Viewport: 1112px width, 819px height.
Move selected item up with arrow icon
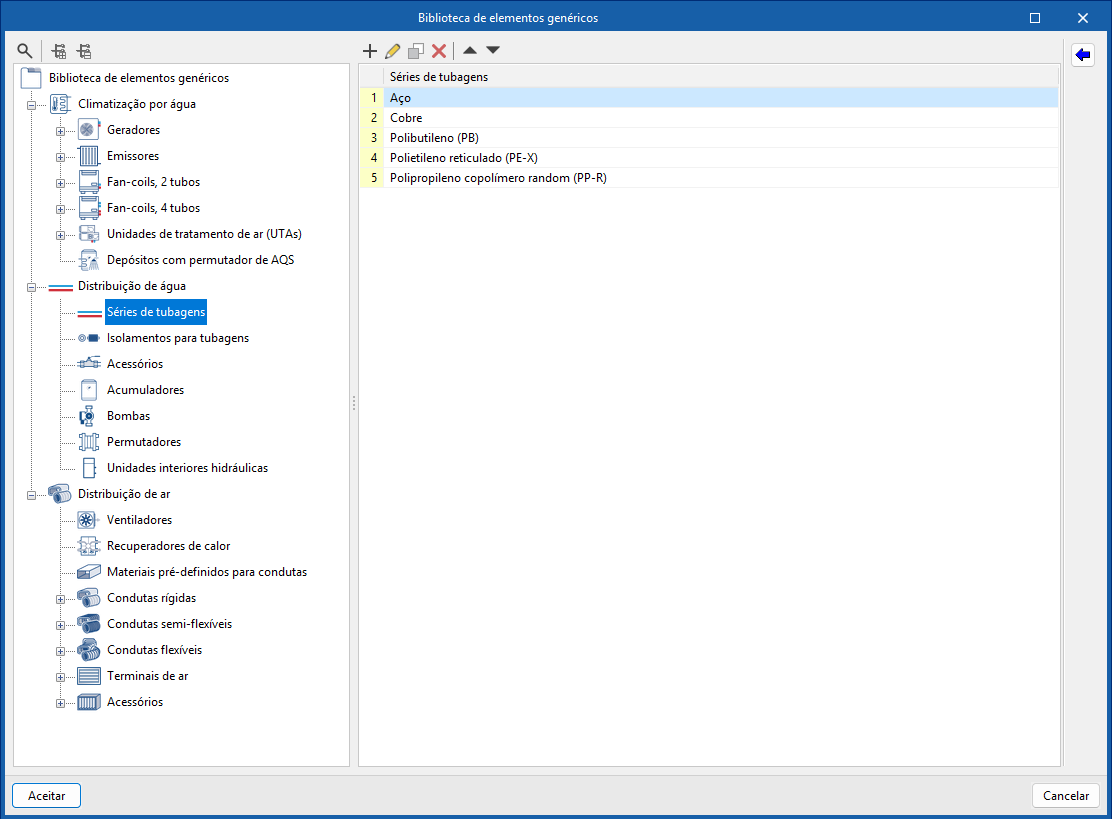tap(469, 50)
